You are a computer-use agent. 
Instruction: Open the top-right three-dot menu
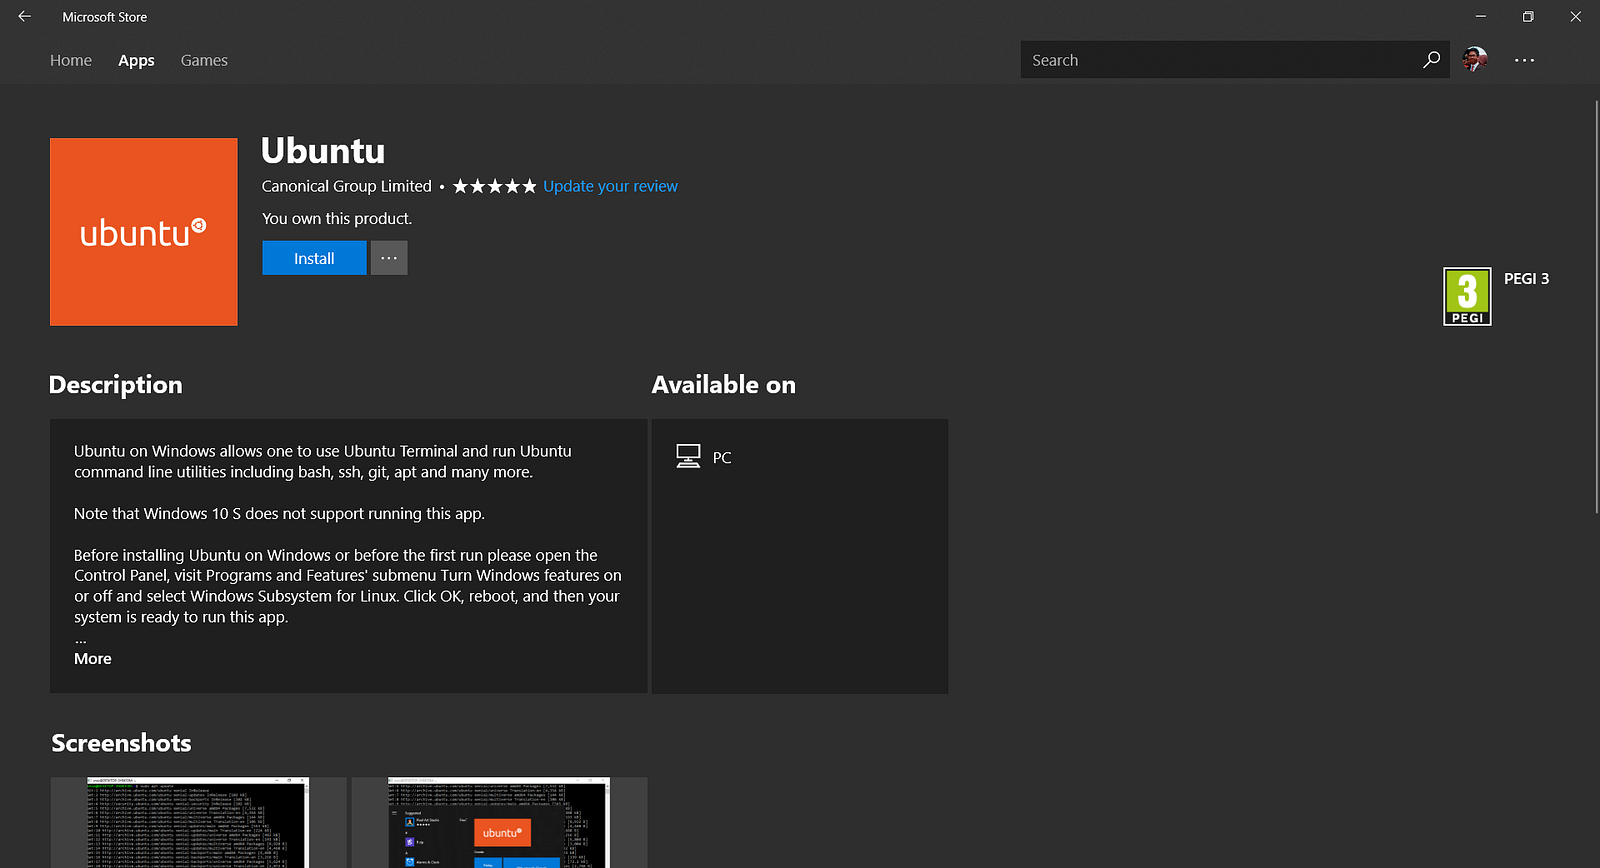[x=1524, y=60]
